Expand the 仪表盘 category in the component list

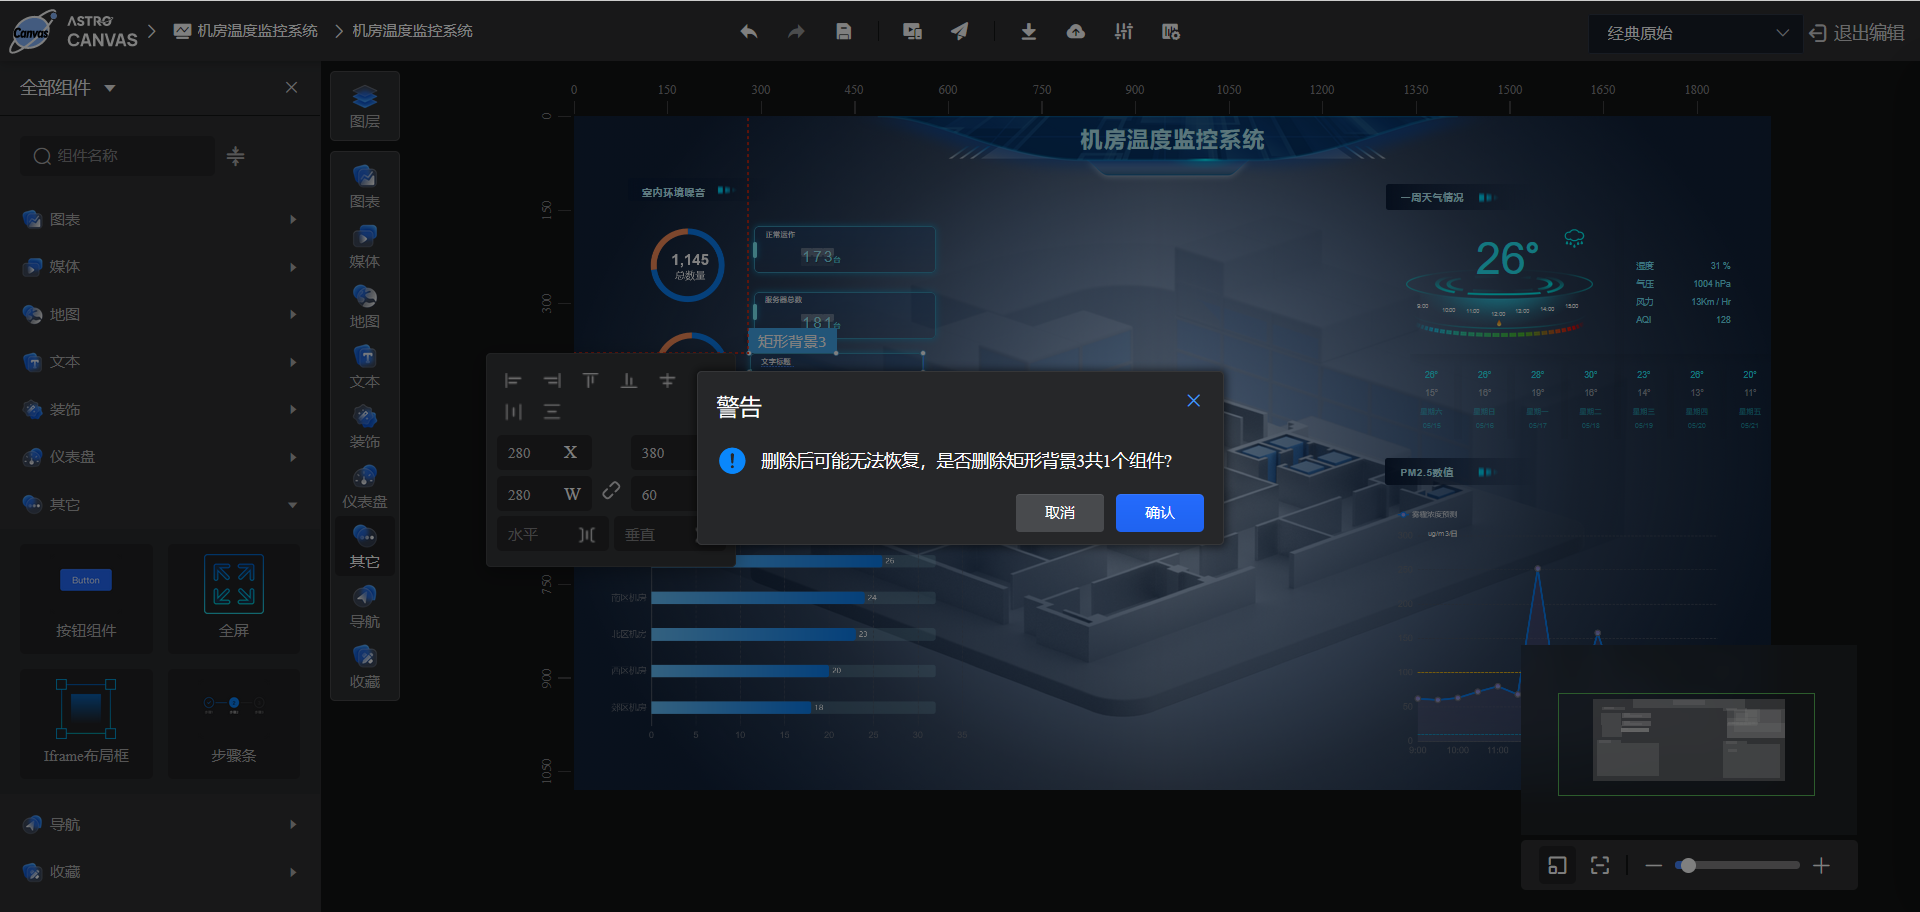(x=160, y=457)
